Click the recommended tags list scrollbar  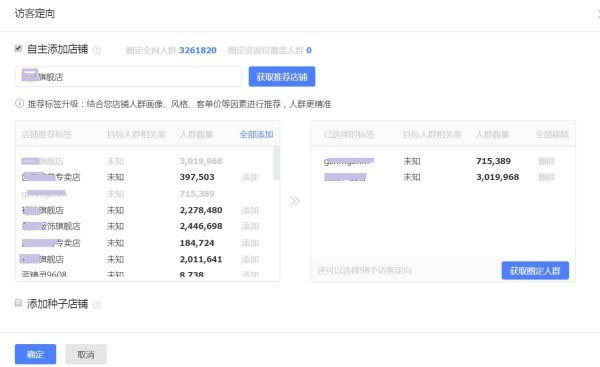[x=276, y=163]
